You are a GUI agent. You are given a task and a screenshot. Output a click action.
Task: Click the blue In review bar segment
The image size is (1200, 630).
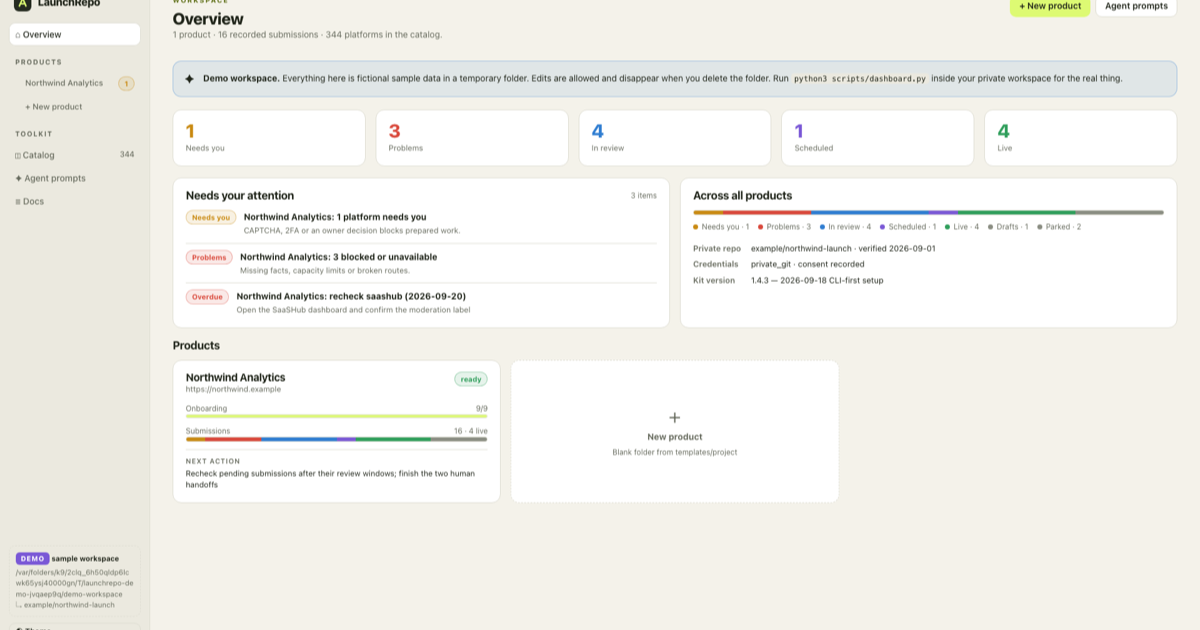(x=870, y=212)
